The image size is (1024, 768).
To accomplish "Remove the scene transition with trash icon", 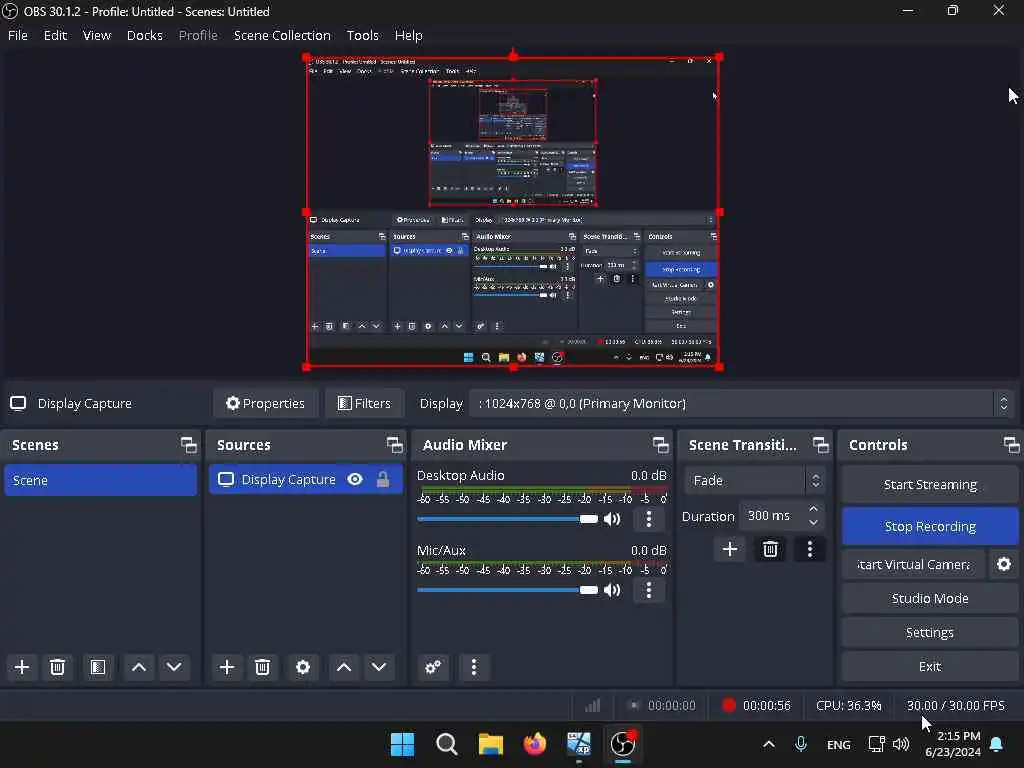I will (x=770, y=549).
